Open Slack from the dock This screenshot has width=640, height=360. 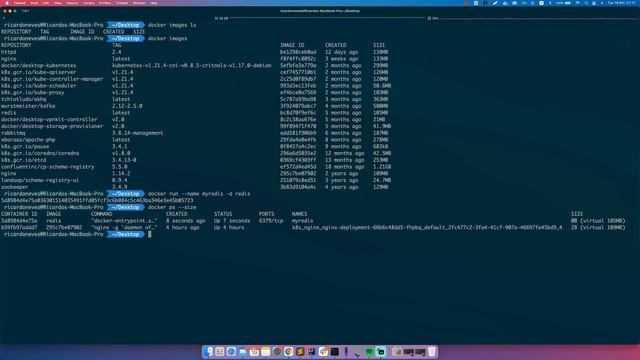pyautogui.click(x=323, y=351)
